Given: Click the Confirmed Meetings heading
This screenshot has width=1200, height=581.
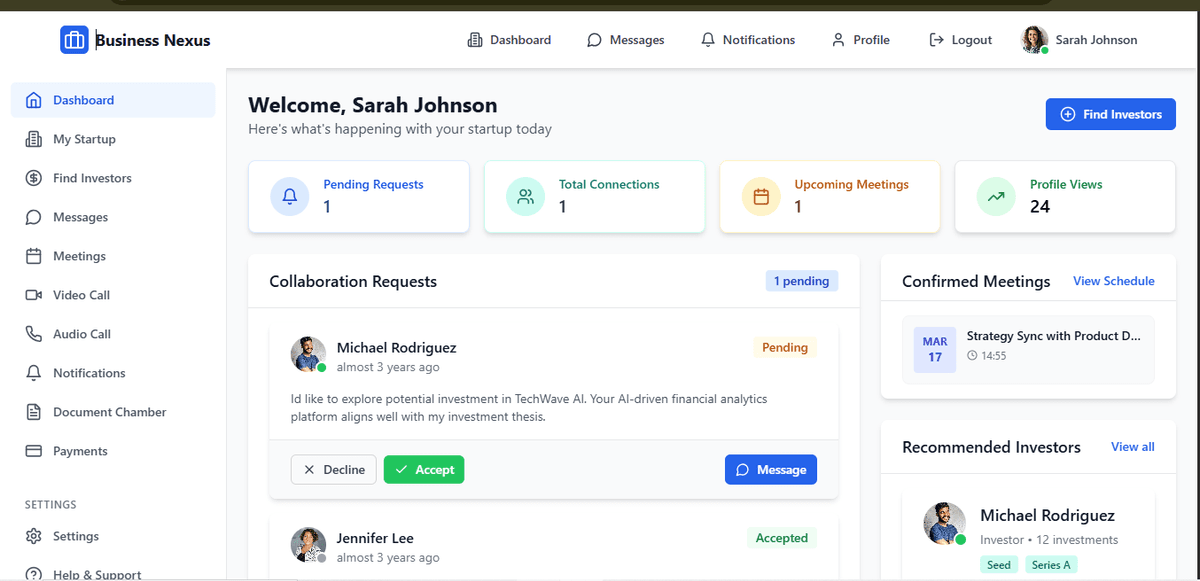Looking at the screenshot, I should tap(976, 282).
